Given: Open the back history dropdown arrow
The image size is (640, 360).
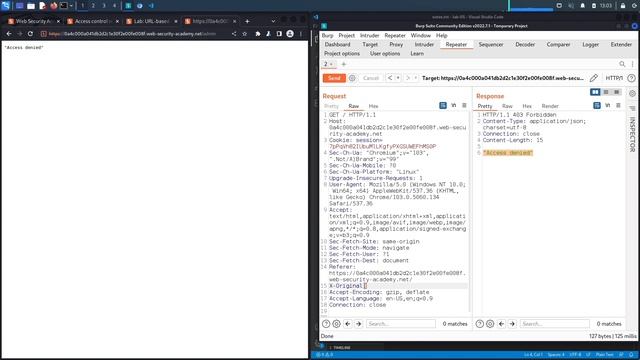Looking at the screenshot, I should click(x=398, y=78).
